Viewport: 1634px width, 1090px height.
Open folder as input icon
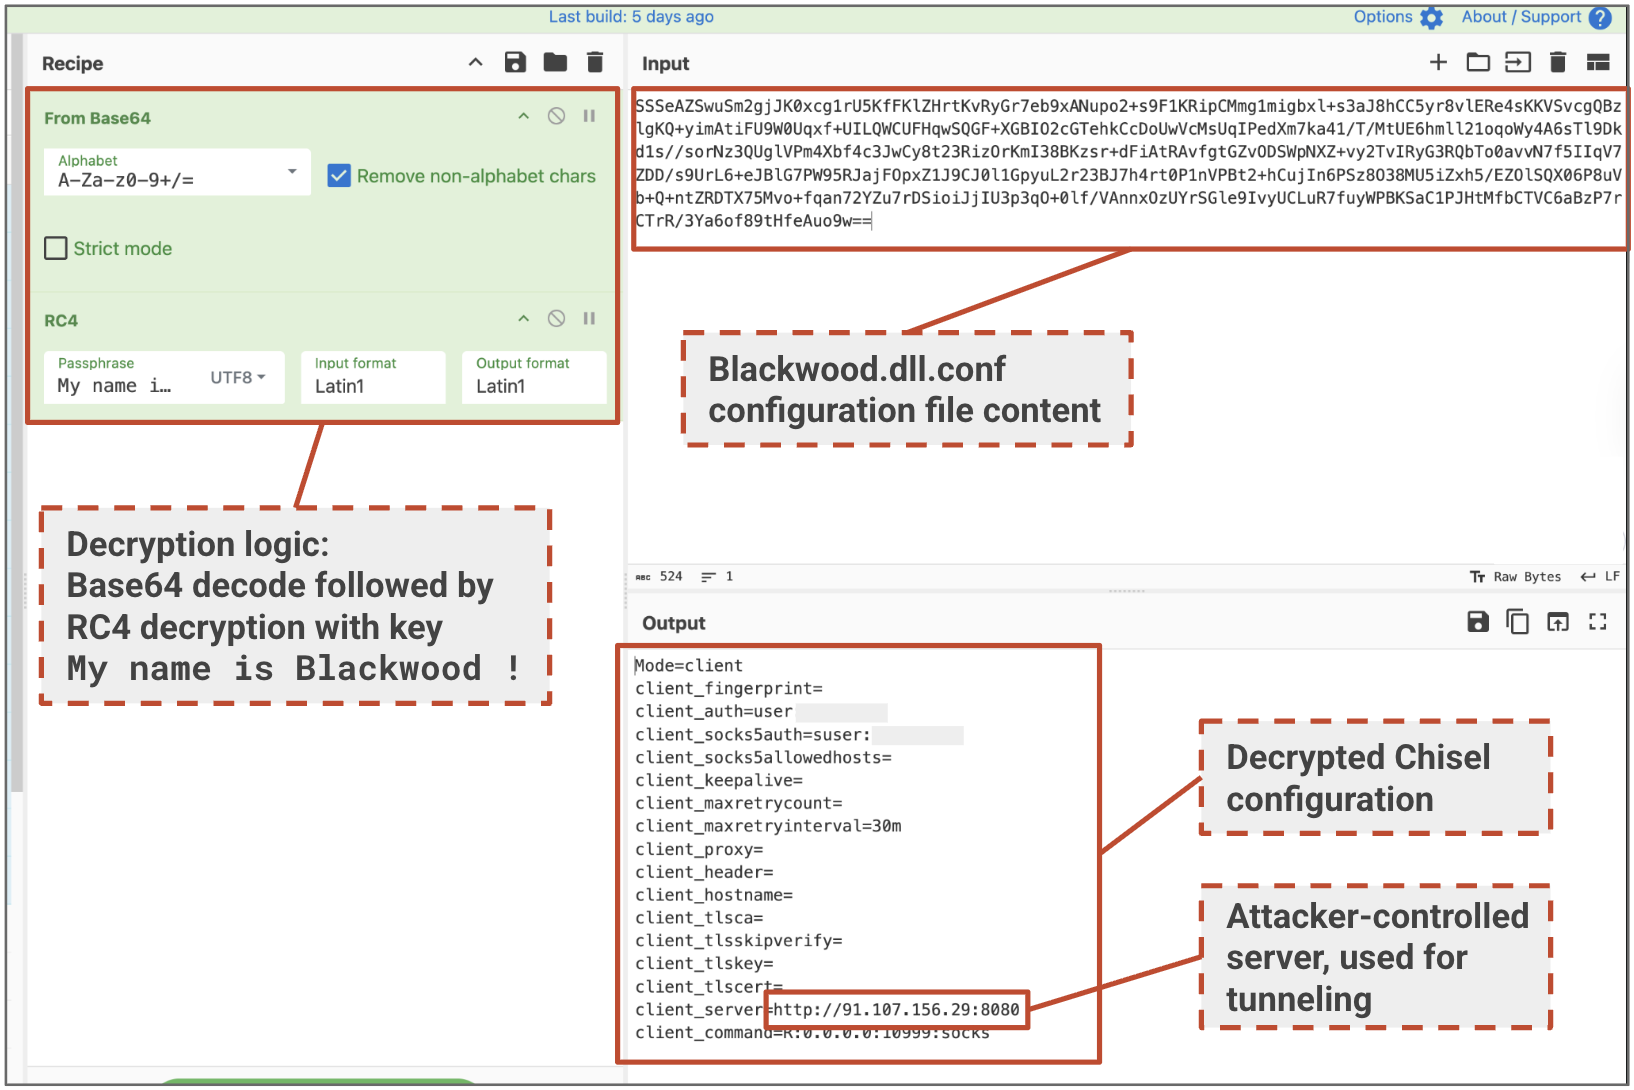1478,63
